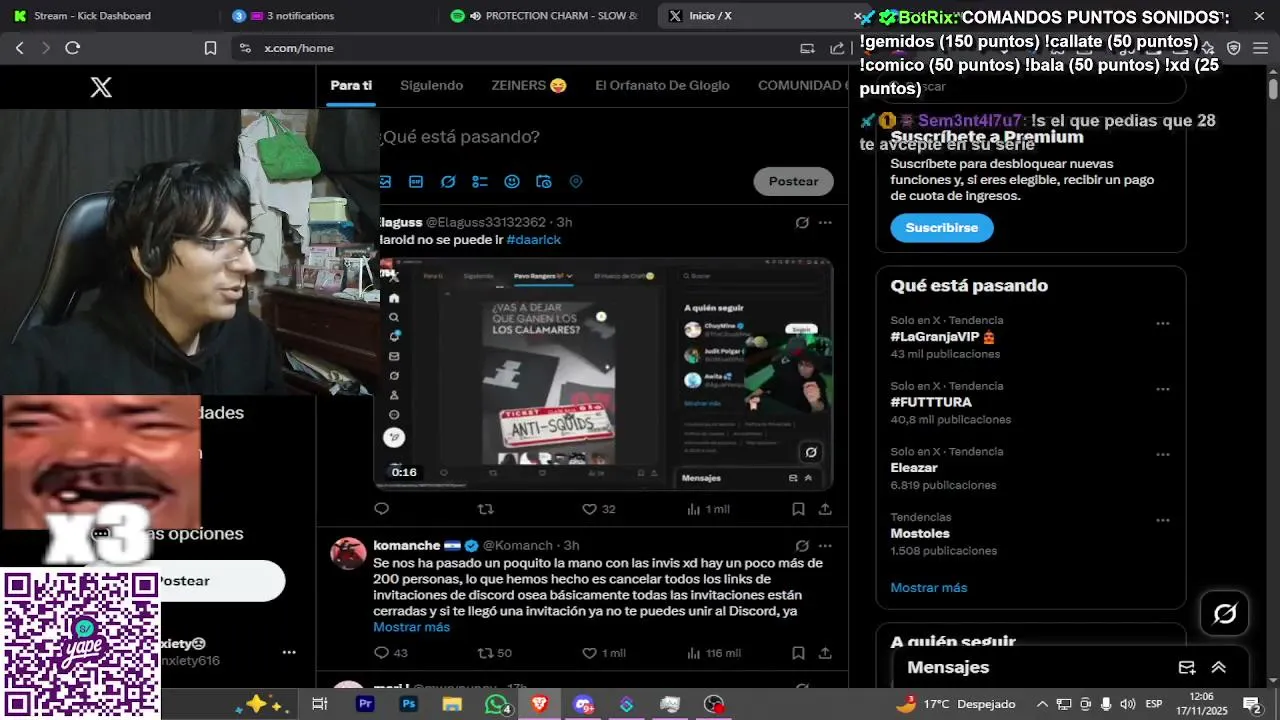
Task: Open Photoshop from taskbar
Action: coord(408,704)
